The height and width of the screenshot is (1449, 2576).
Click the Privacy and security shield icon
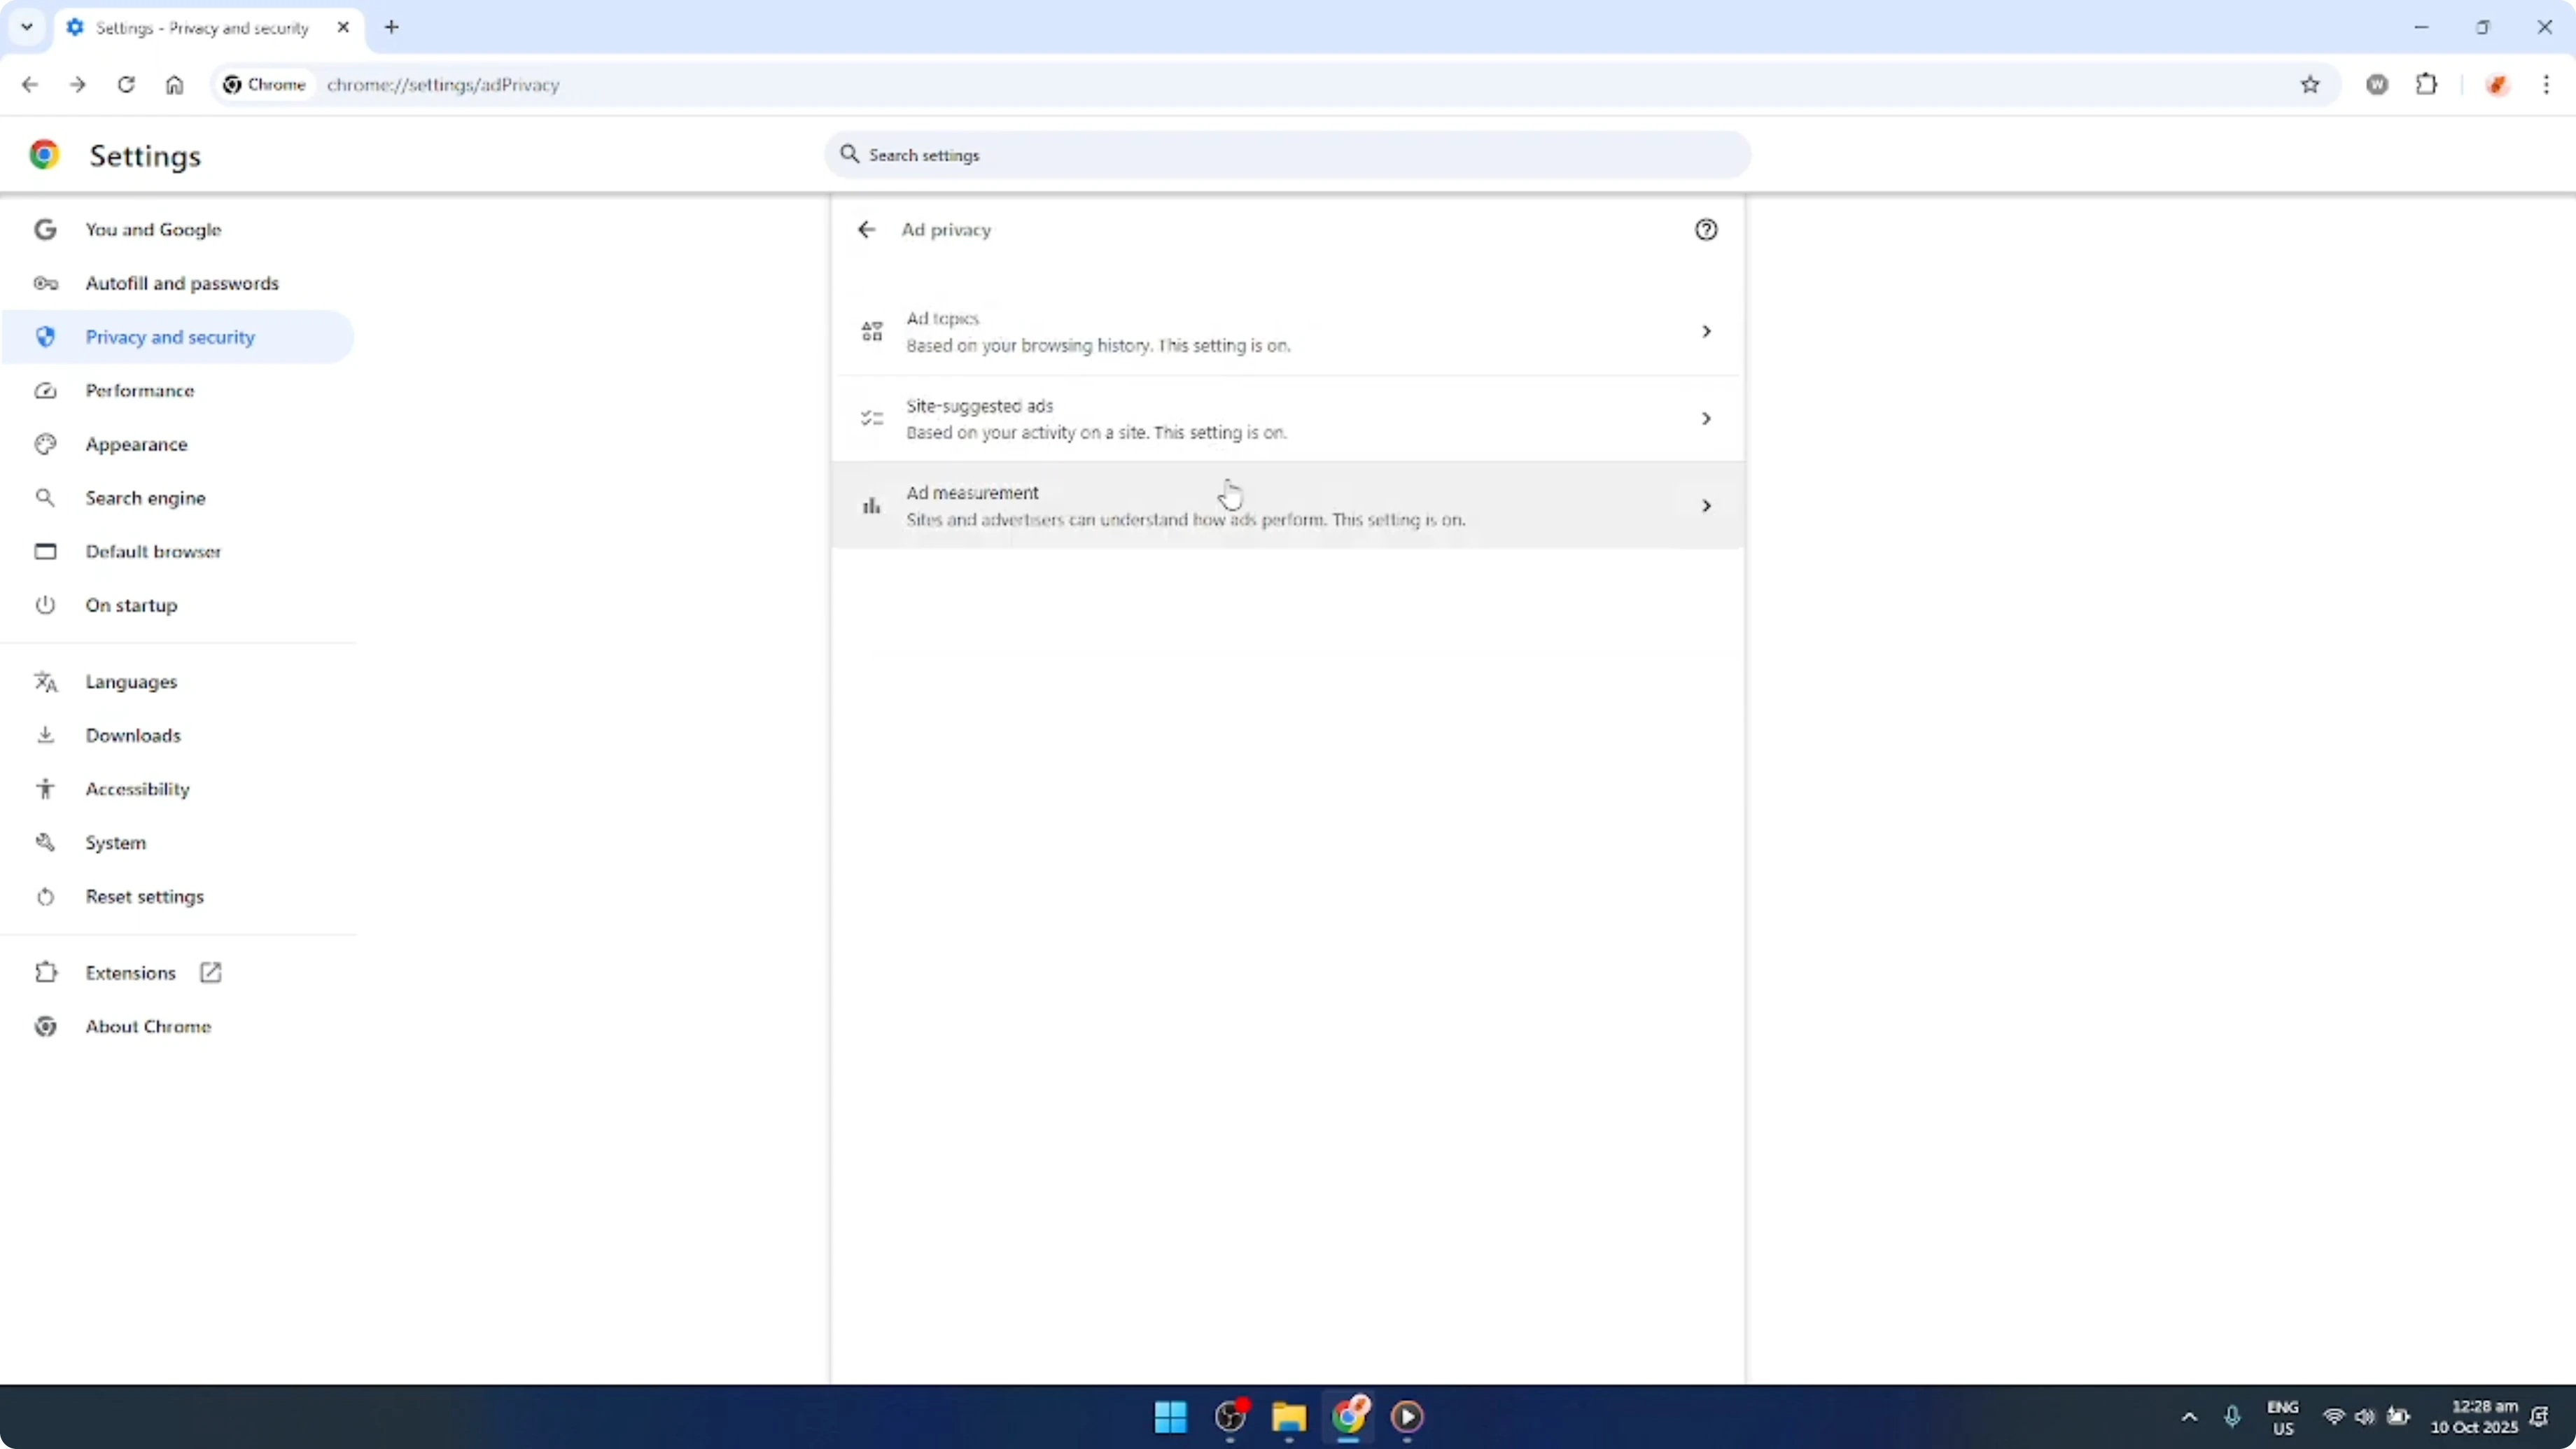tap(45, 337)
